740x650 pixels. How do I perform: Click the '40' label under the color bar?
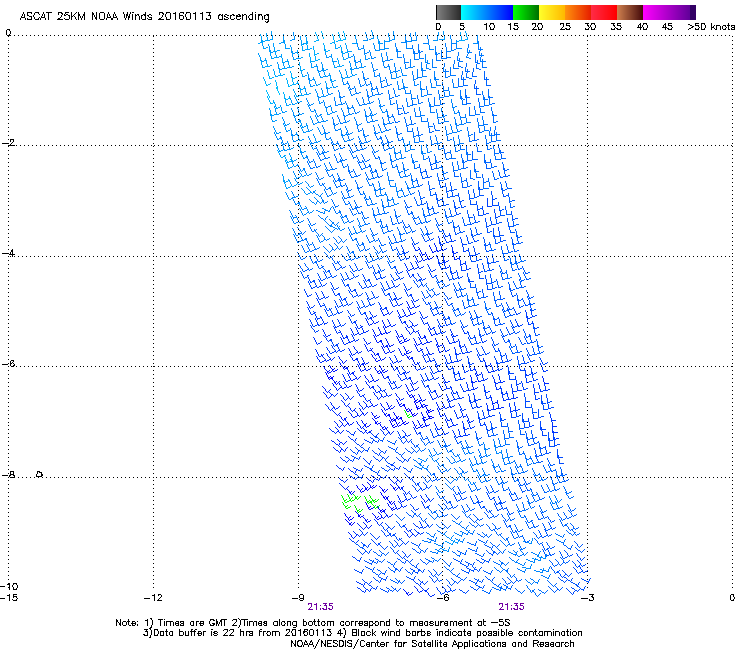point(642,27)
